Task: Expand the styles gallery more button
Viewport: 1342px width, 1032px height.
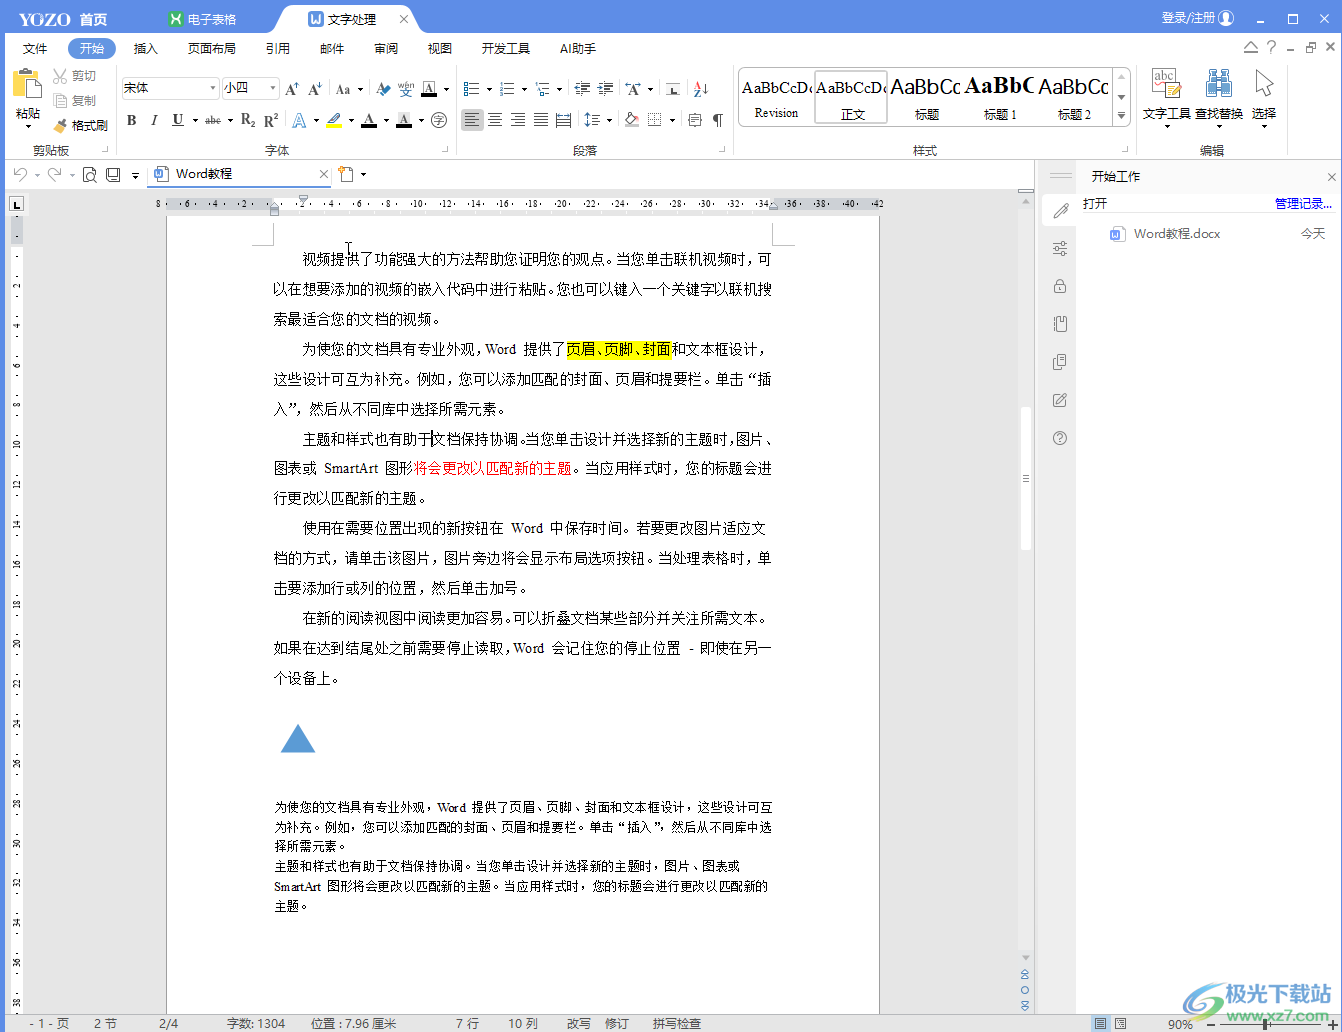Action: click(1122, 116)
